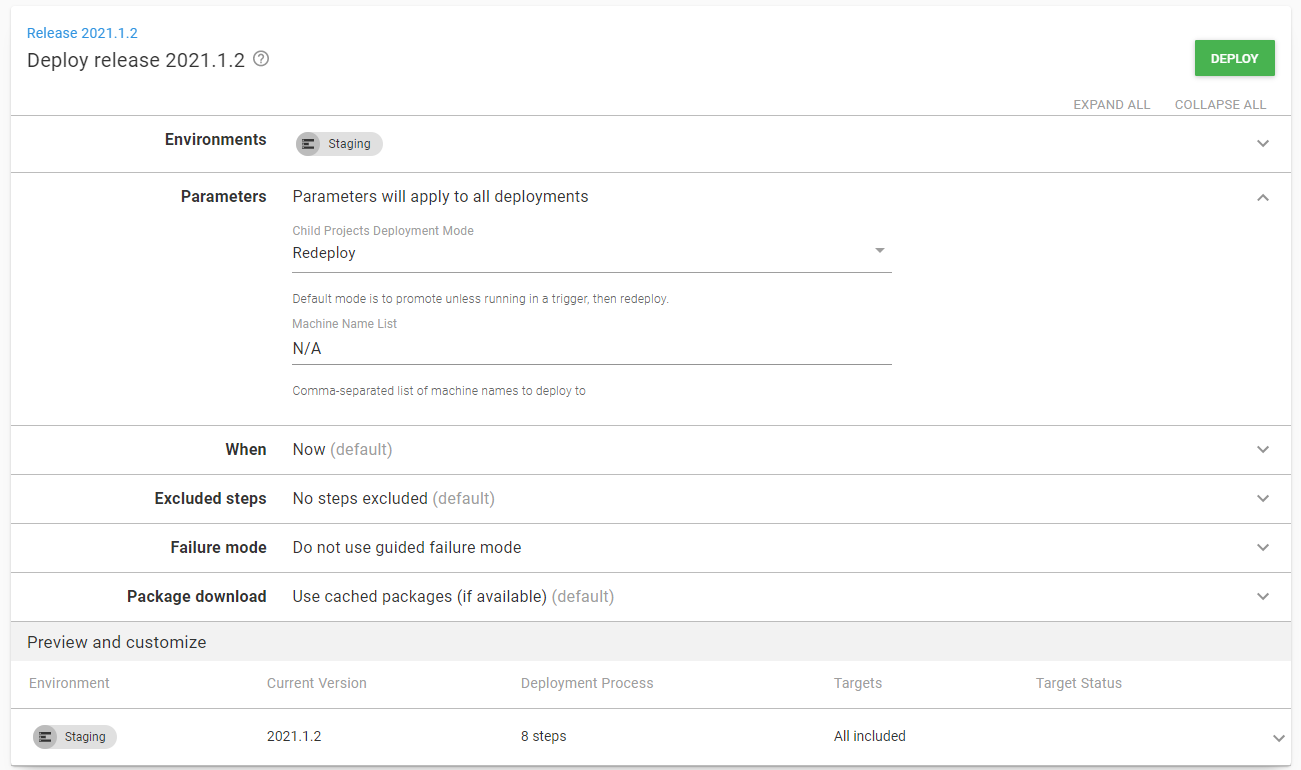
Task: Collapse the Parameters section
Action: tap(1262, 197)
